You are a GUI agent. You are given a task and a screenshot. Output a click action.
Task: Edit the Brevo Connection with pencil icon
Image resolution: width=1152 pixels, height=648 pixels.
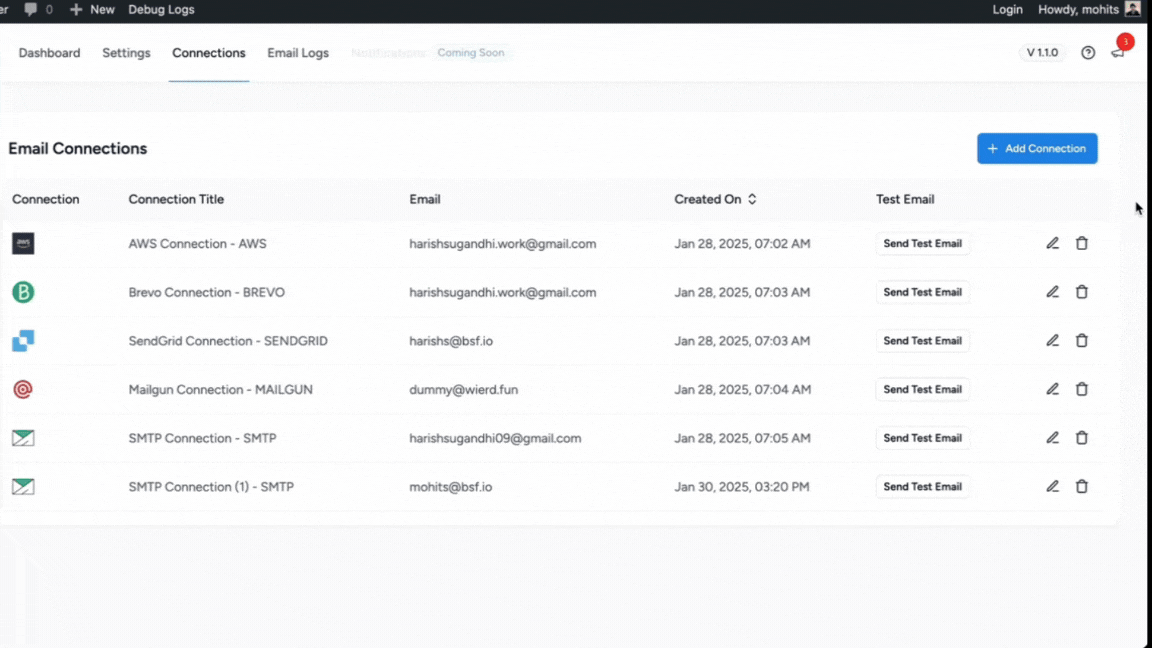(1052, 292)
